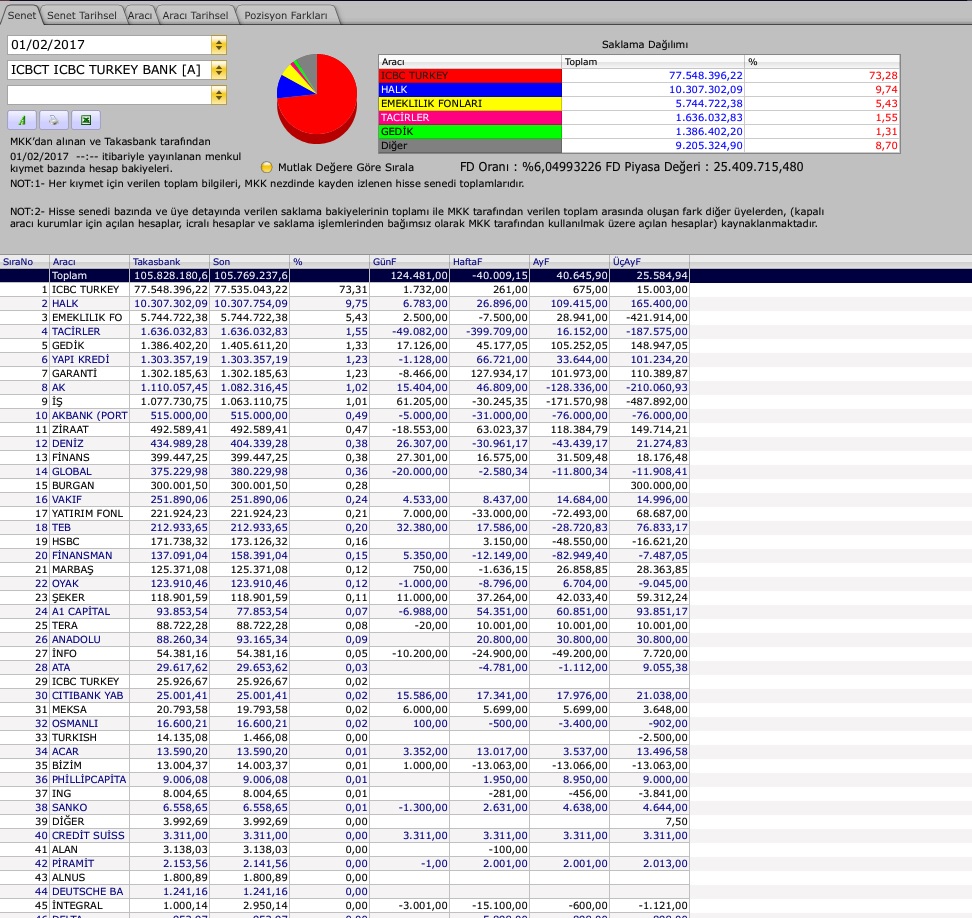Click DENİZ in the broker list

tap(68, 444)
